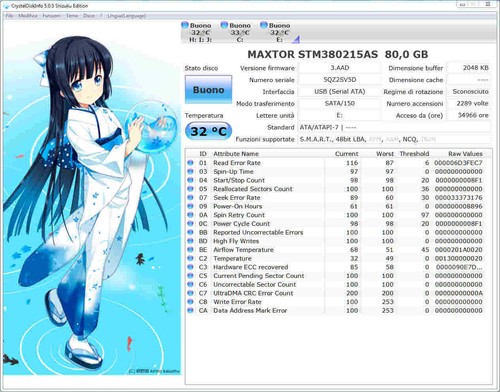Click the Stato disco label

201,68
